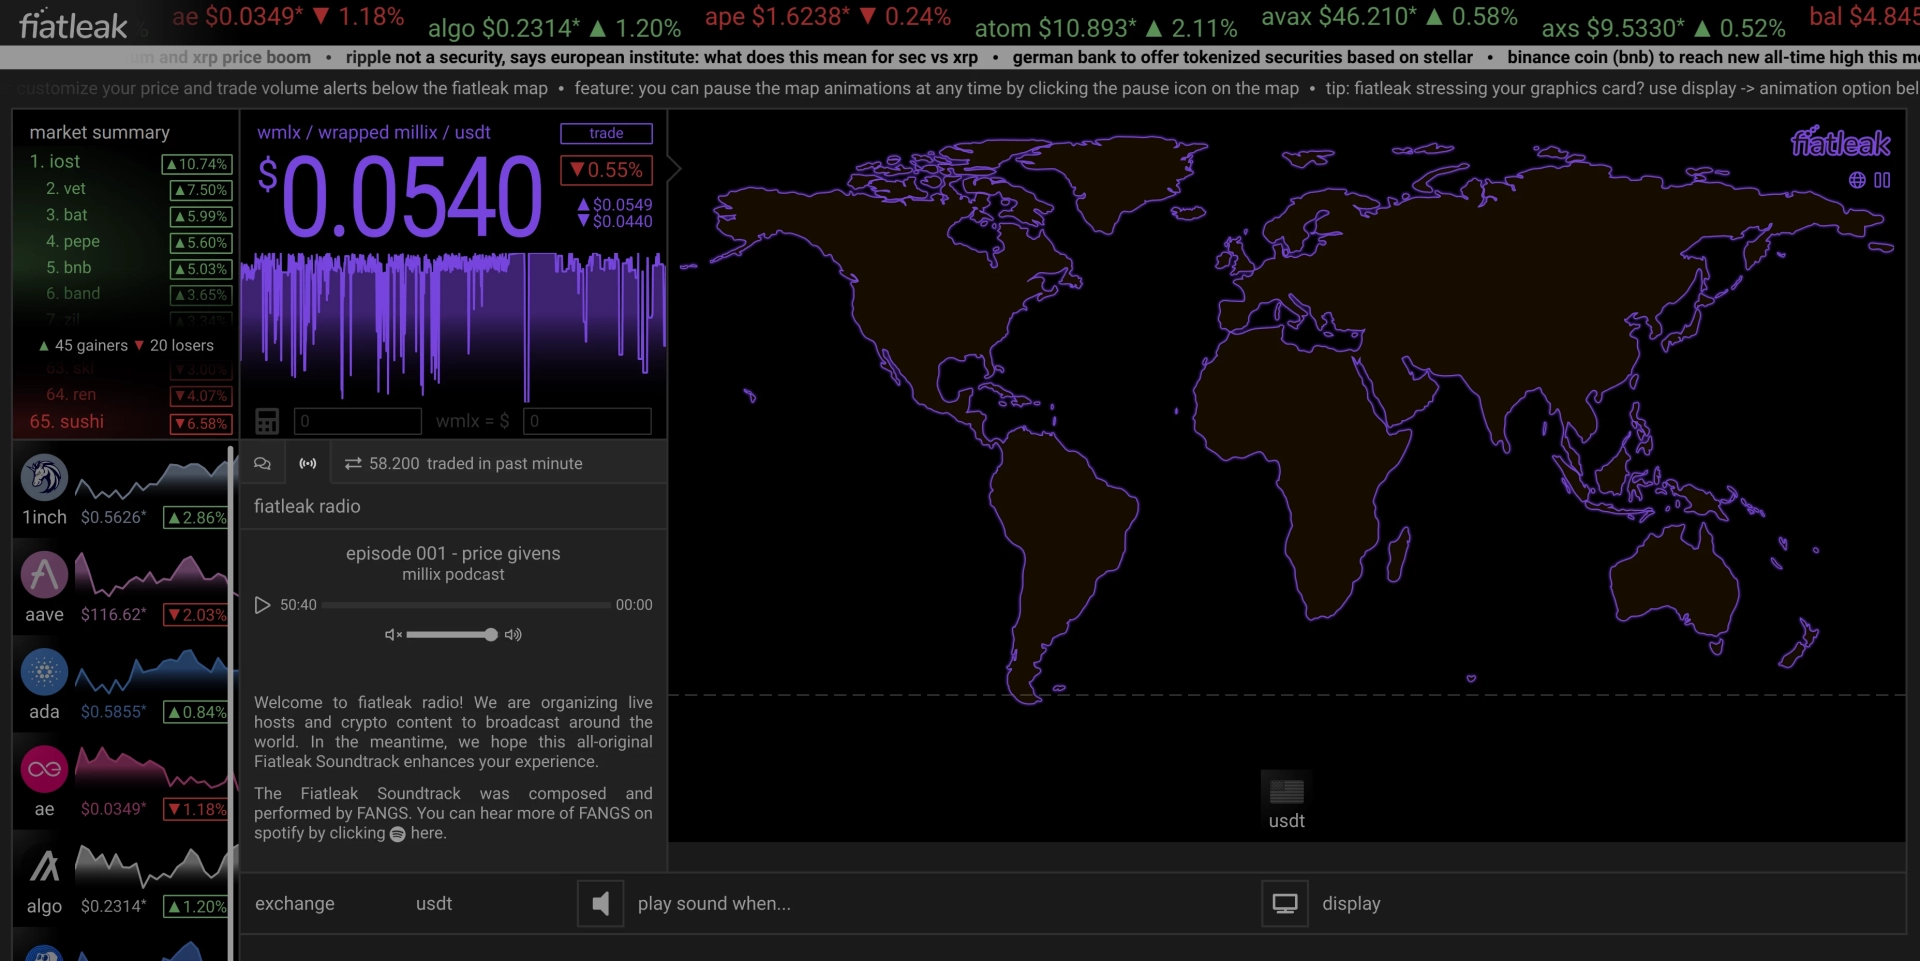Click the wmlx amount input field

pyautogui.click(x=358, y=421)
